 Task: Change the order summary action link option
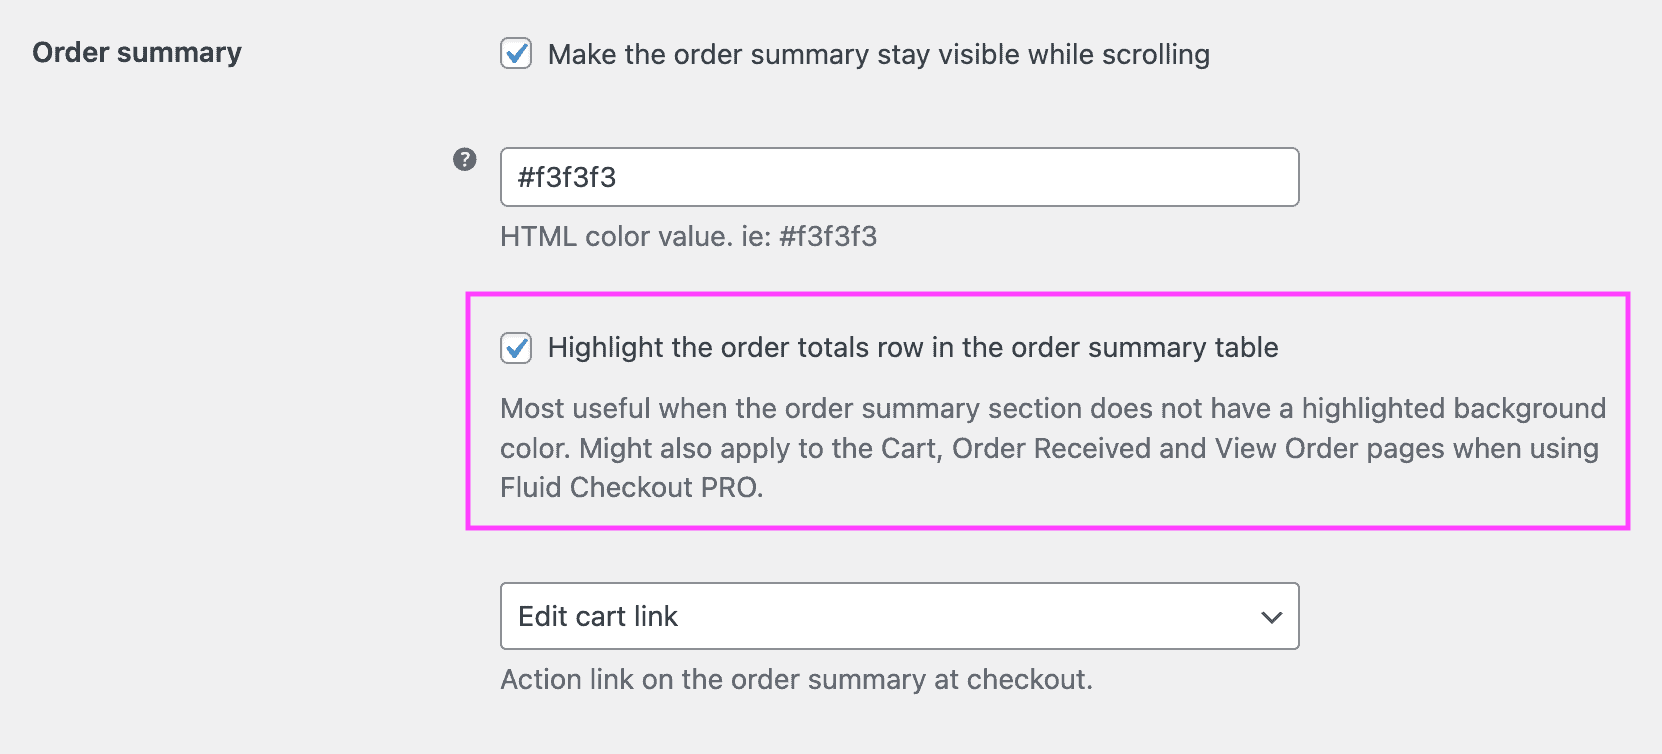[898, 617]
